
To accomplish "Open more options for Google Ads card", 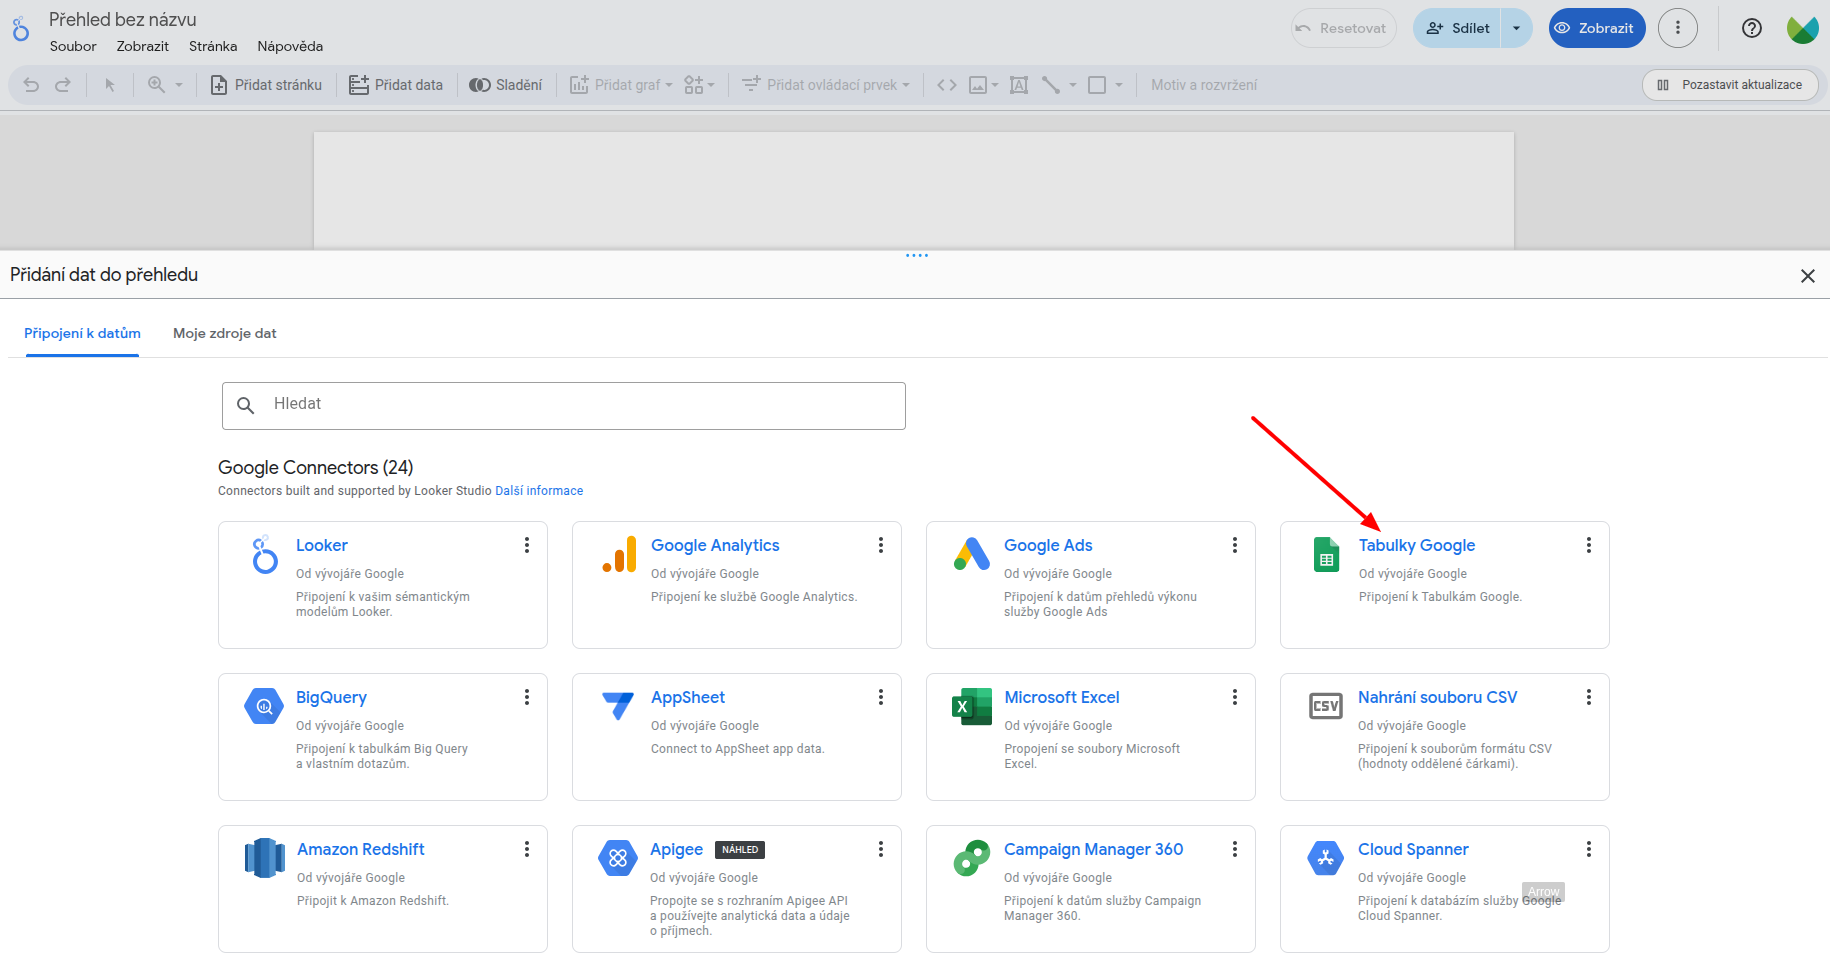I will (1235, 545).
